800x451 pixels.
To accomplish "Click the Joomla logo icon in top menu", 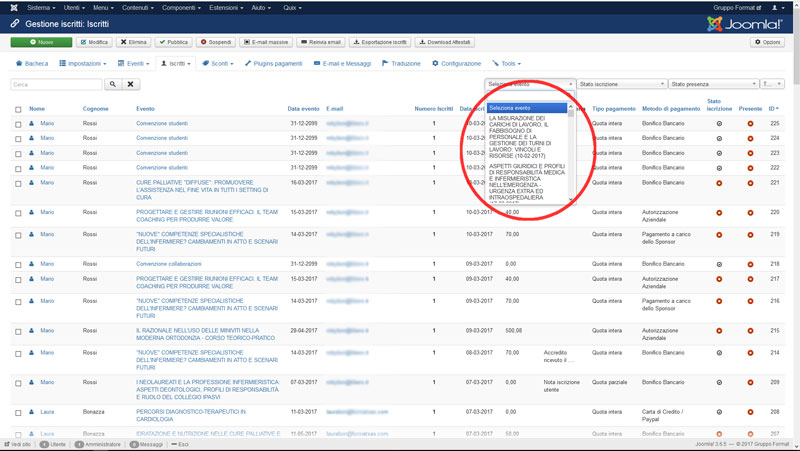I will point(14,8).
